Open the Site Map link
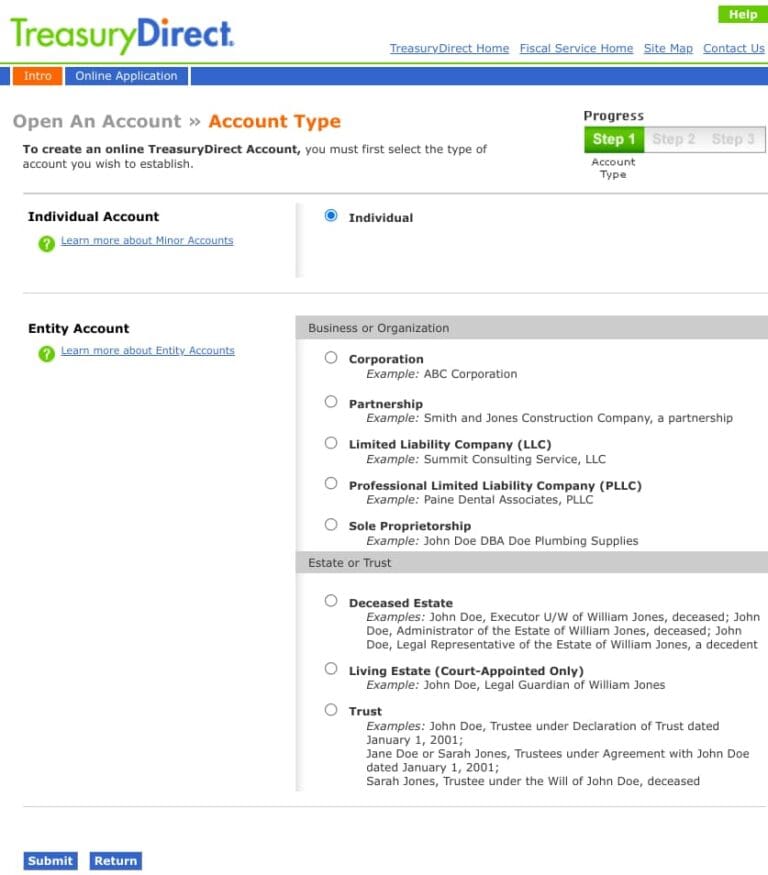 coord(668,48)
